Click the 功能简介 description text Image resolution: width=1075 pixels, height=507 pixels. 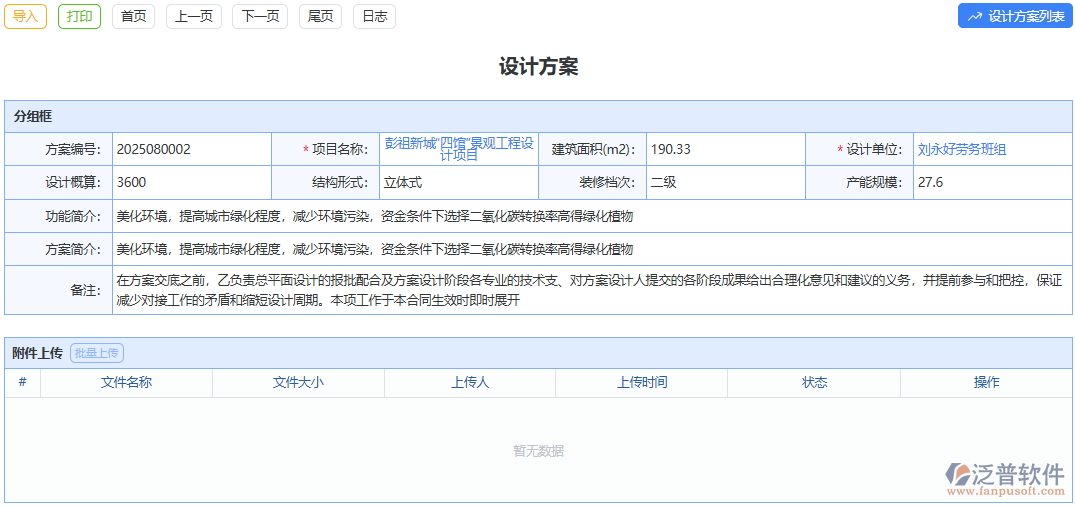coord(374,217)
